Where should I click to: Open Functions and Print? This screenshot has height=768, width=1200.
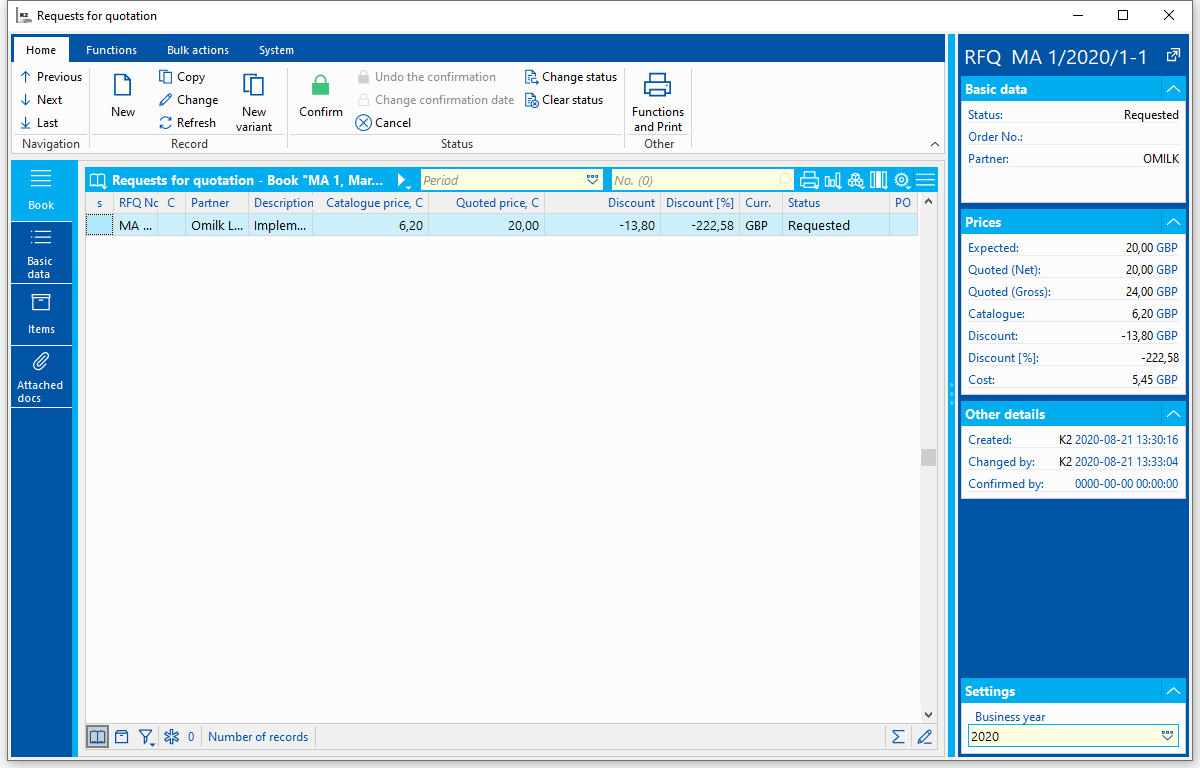(657, 103)
